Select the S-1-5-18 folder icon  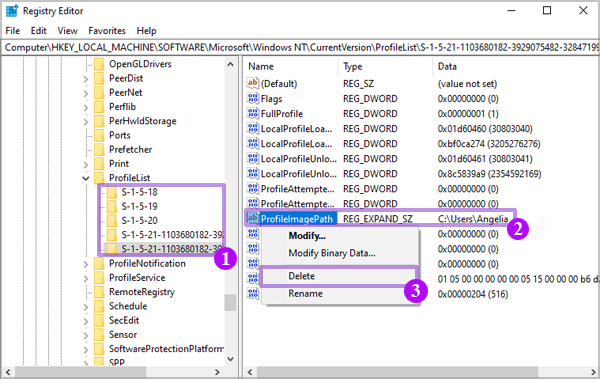point(111,192)
